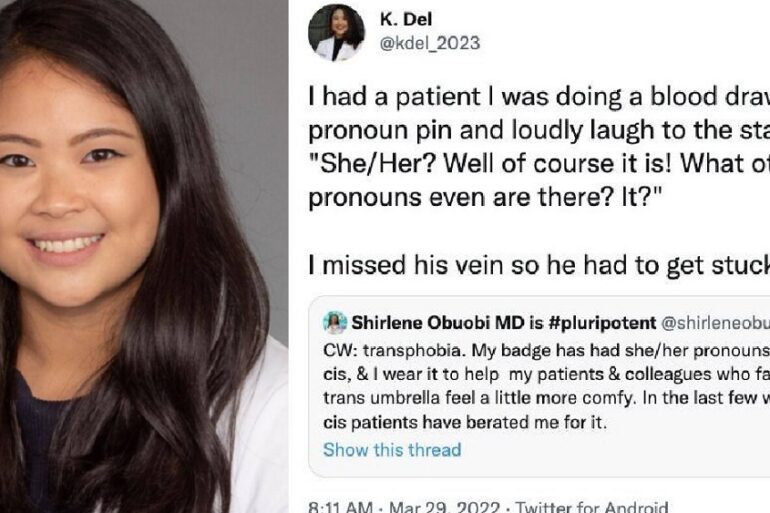770x513 pixels.
Task: Click the "trans umbrella feel a little" line
Action: click(x=546, y=398)
